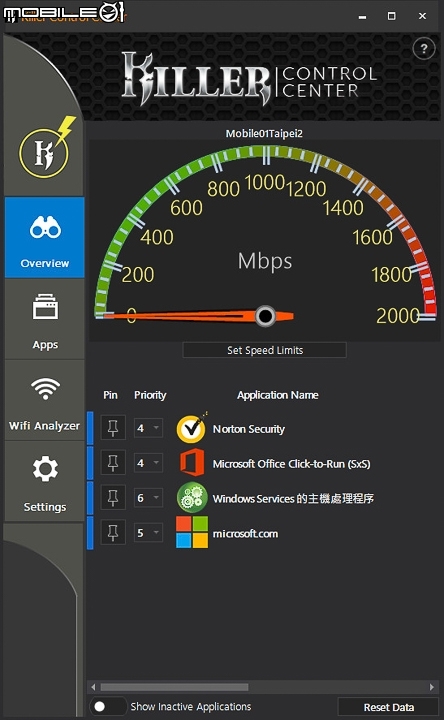Pin Norton Security application
The image size is (444, 720).
[113, 428]
